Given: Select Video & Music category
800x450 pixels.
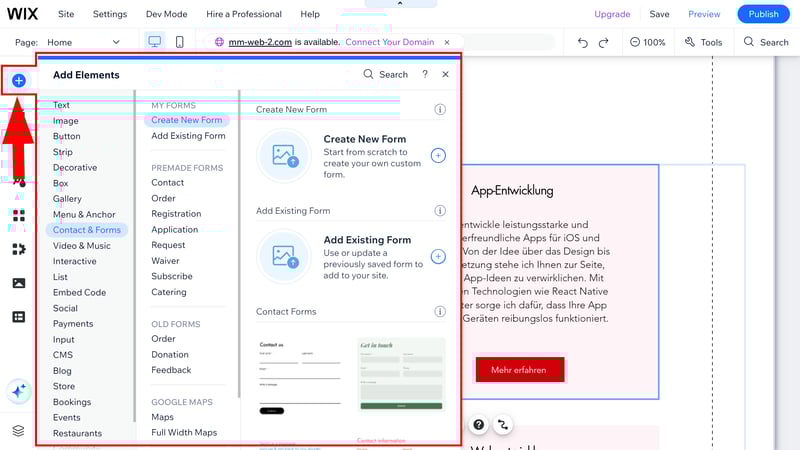Looking at the screenshot, I should 82,245.
